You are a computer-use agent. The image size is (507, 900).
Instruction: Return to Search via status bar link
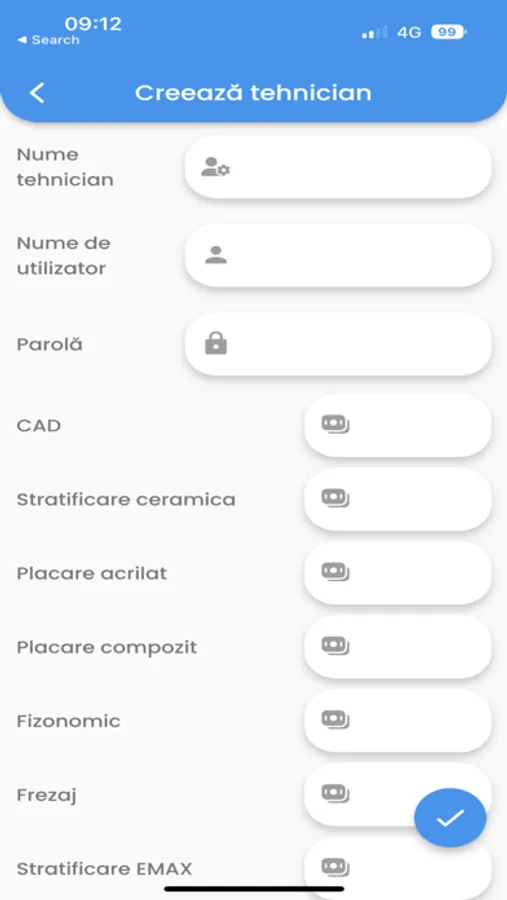coord(48,40)
